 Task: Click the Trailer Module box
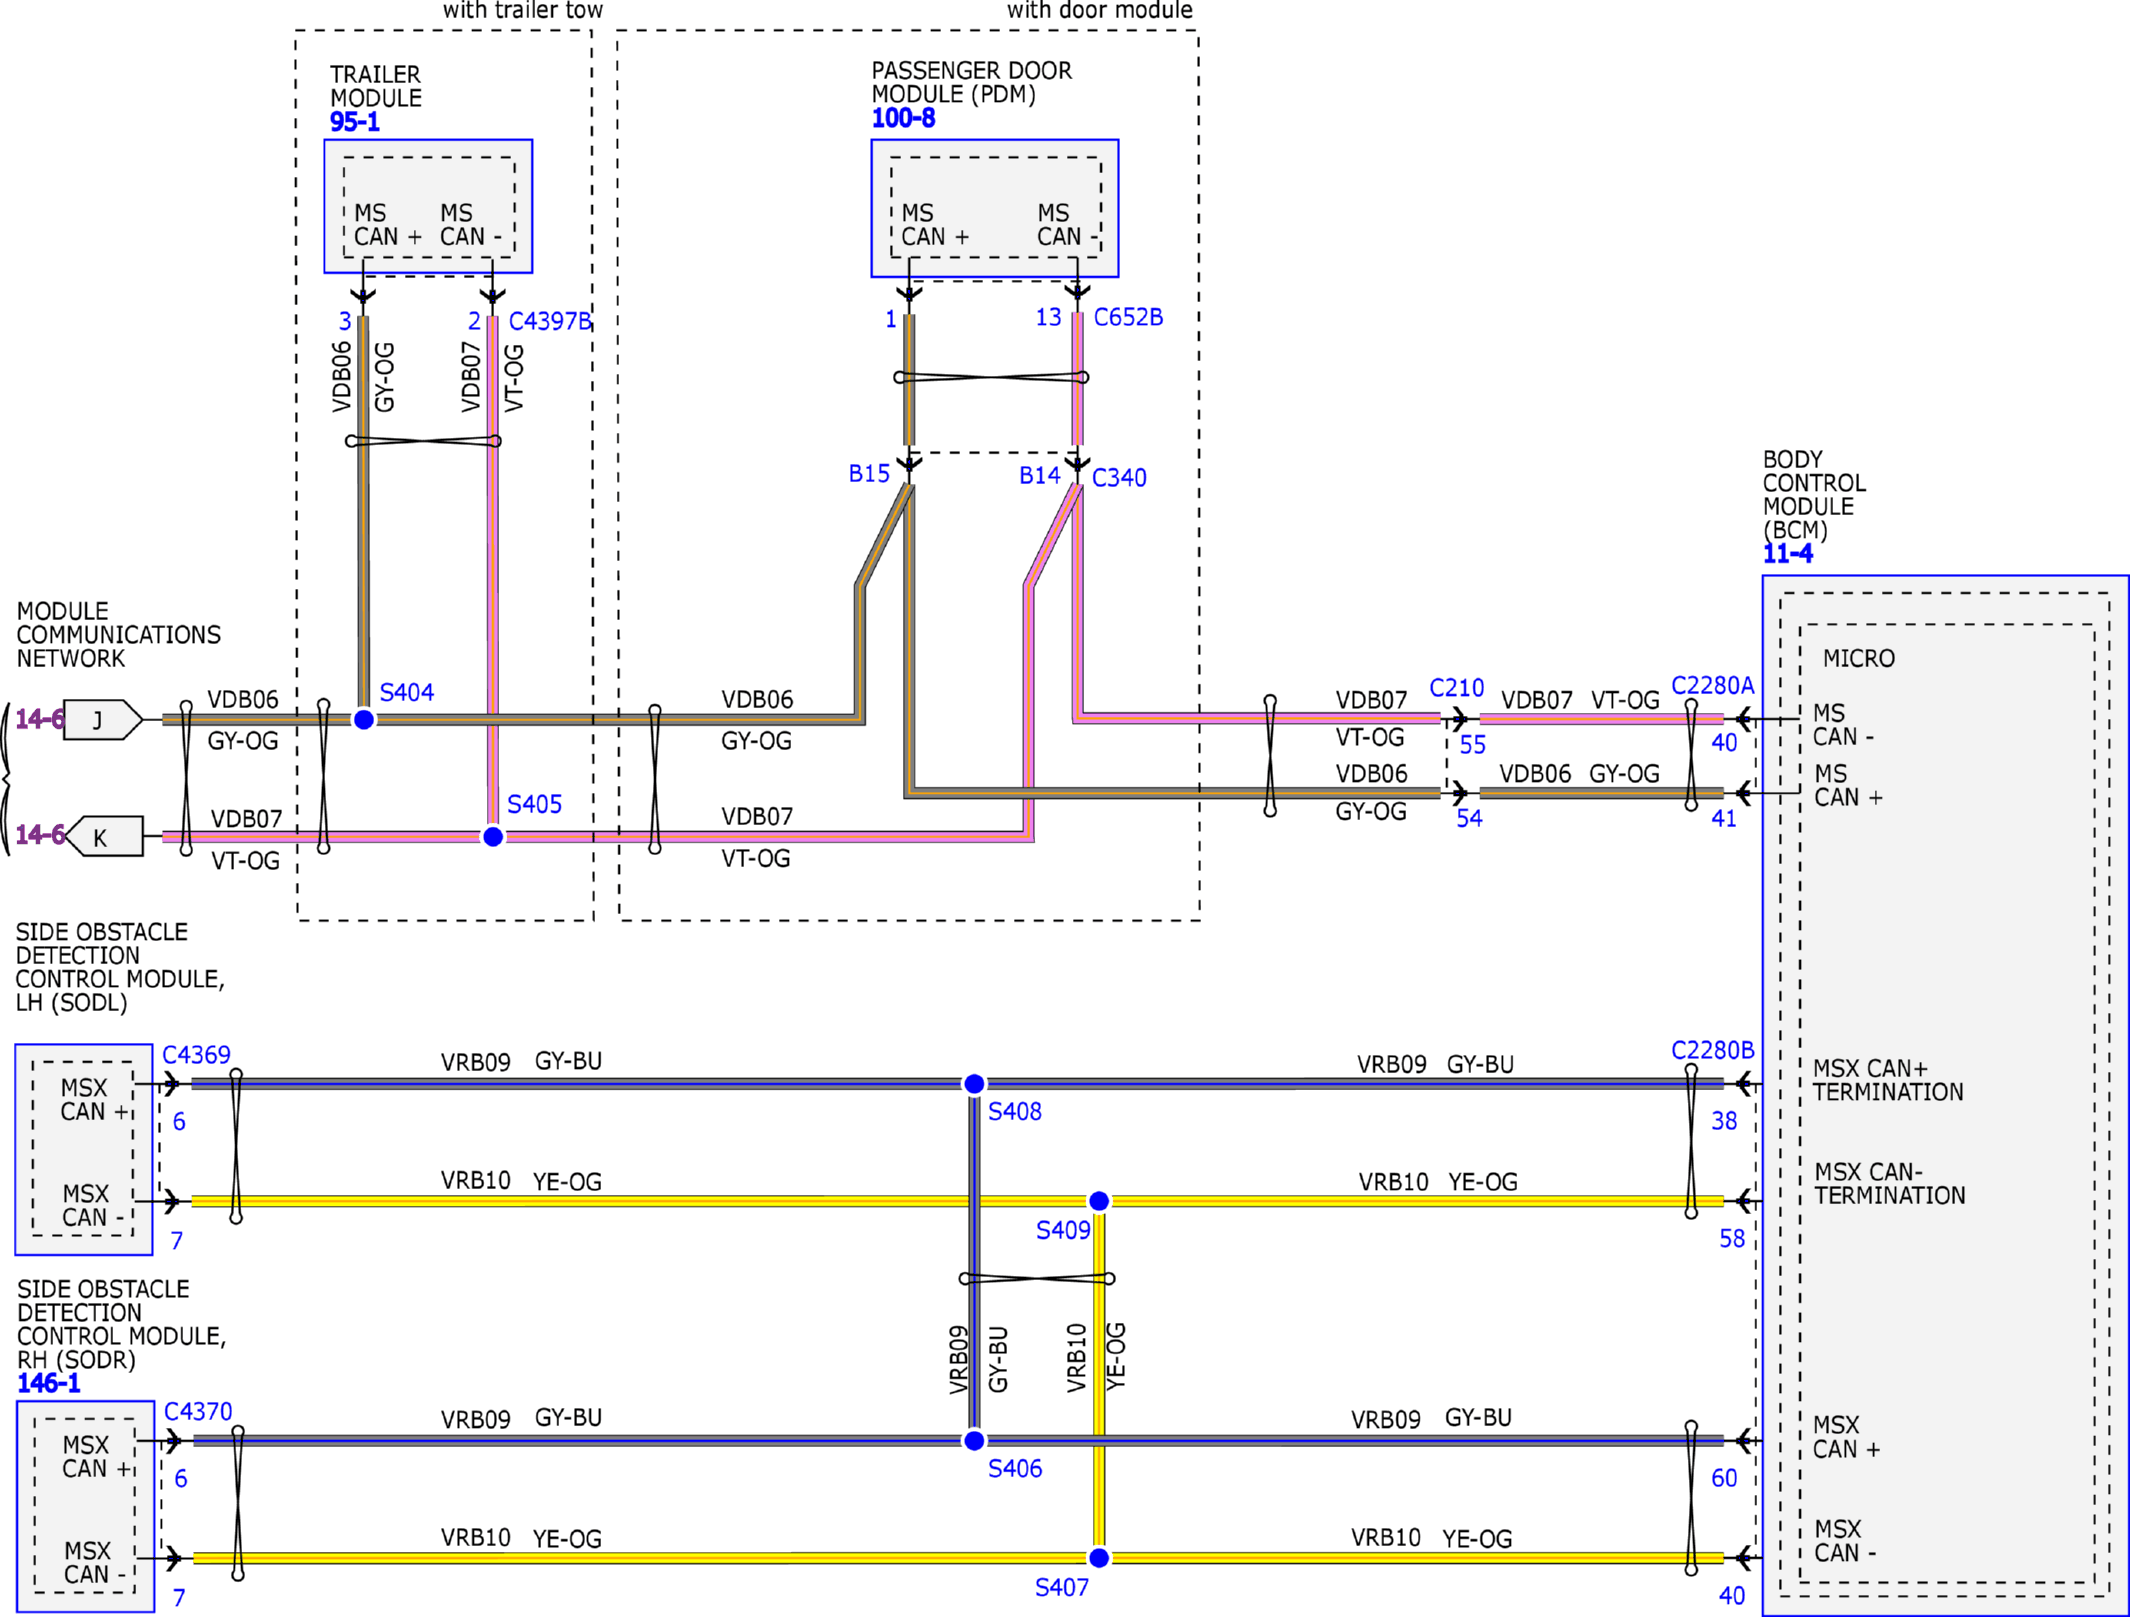(x=428, y=206)
